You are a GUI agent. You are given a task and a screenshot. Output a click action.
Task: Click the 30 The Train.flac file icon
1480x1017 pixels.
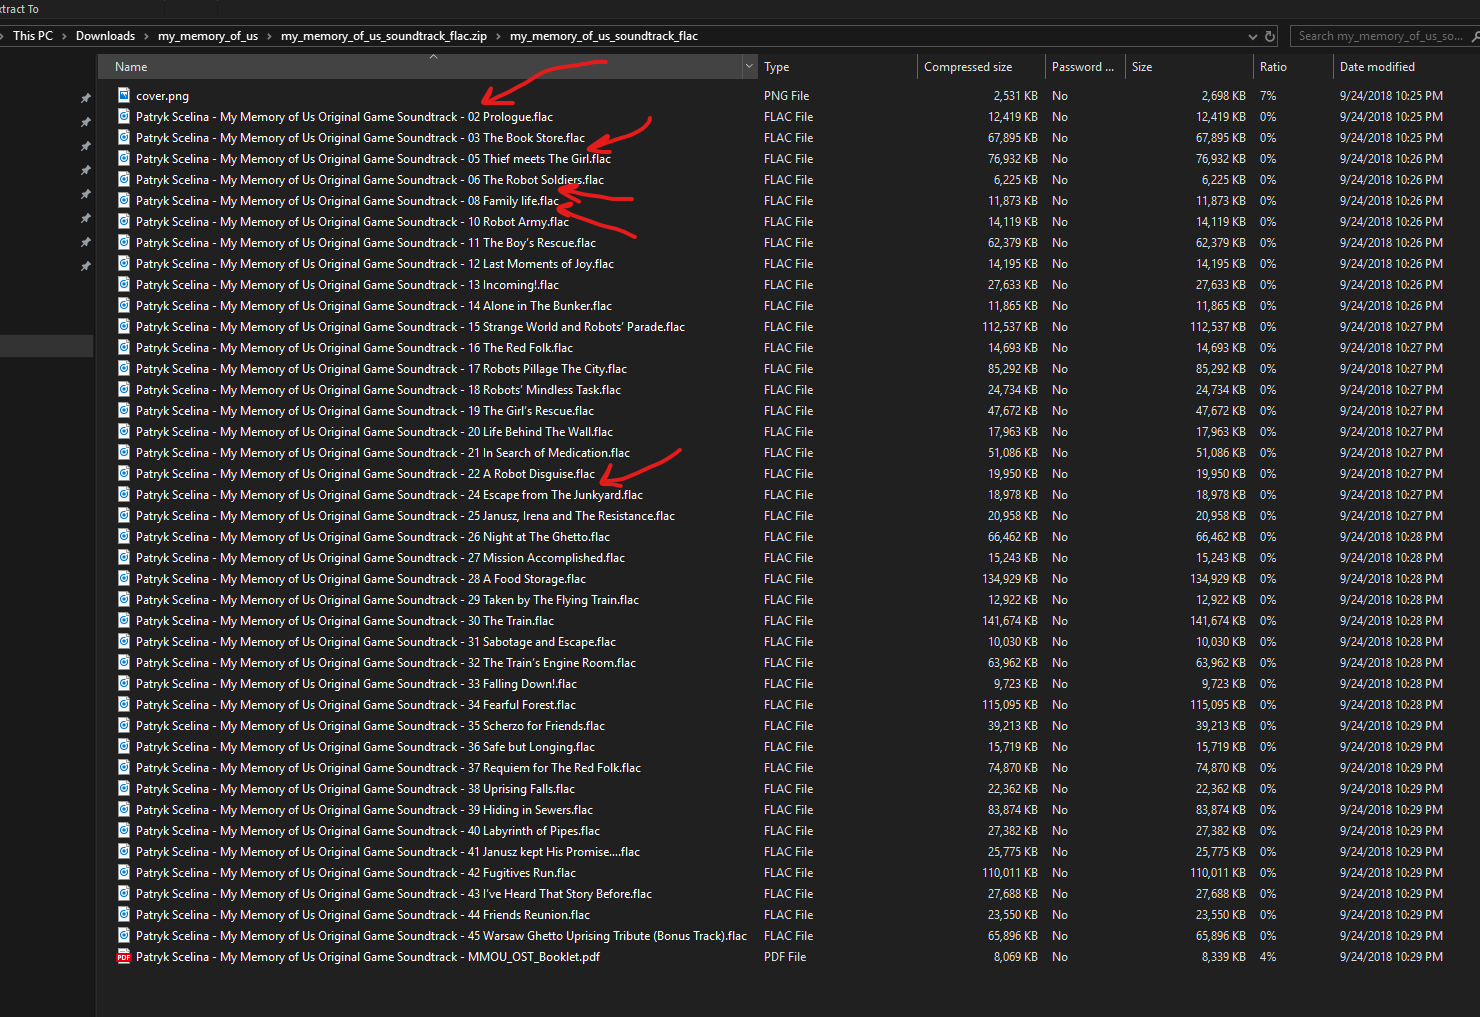(x=124, y=620)
